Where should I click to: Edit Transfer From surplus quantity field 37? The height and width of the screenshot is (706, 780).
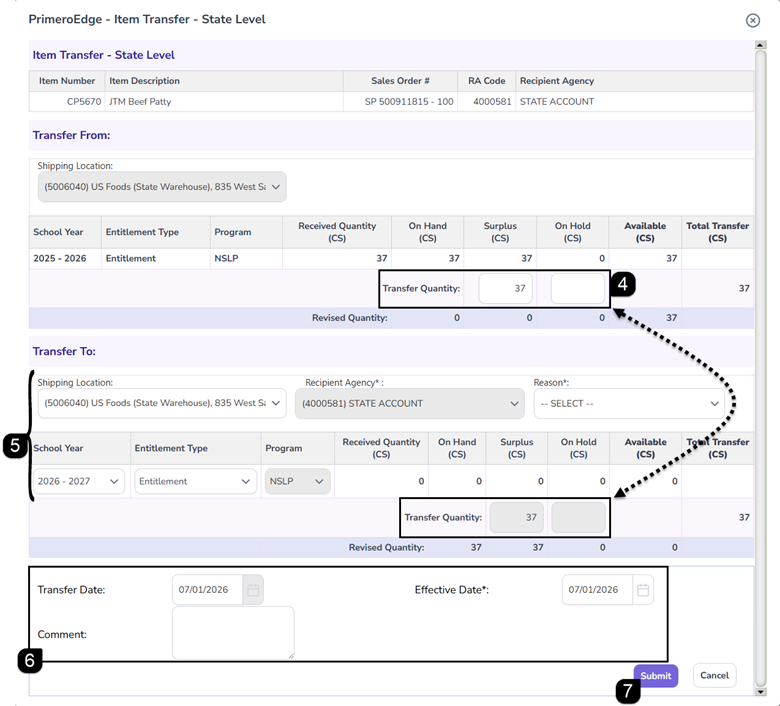[x=505, y=289]
